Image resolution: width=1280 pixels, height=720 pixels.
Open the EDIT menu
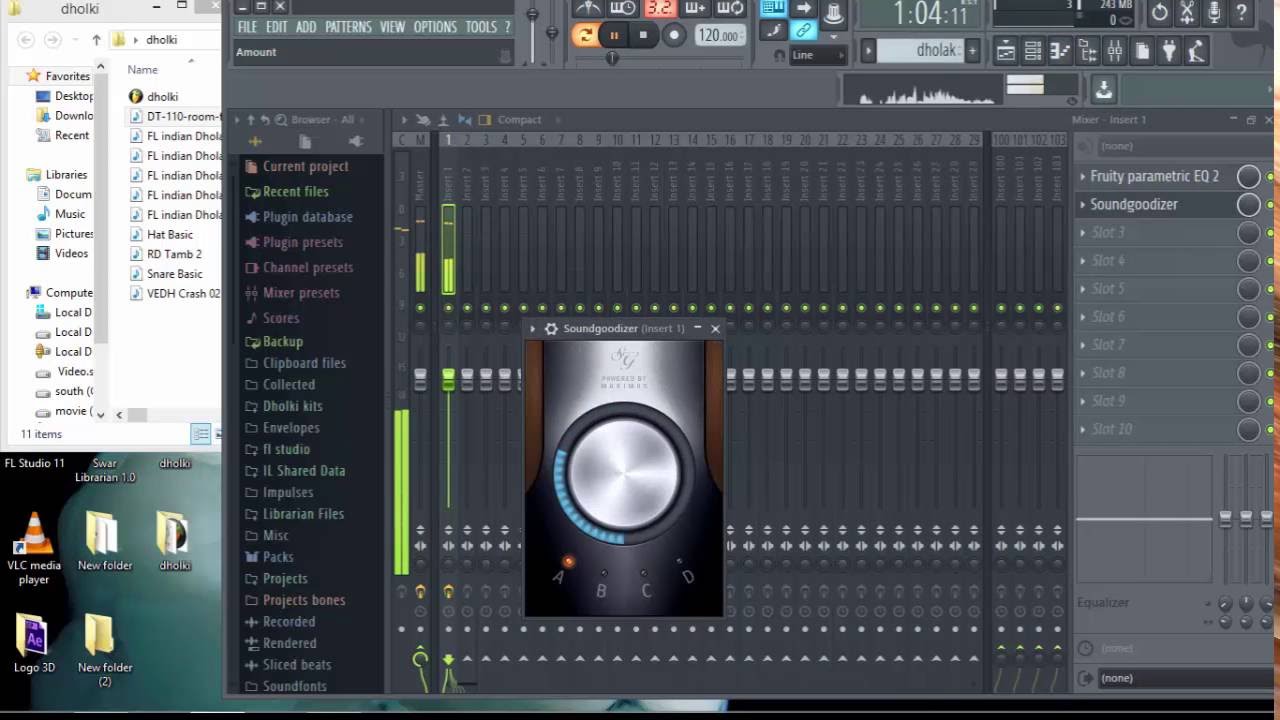[x=277, y=27]
